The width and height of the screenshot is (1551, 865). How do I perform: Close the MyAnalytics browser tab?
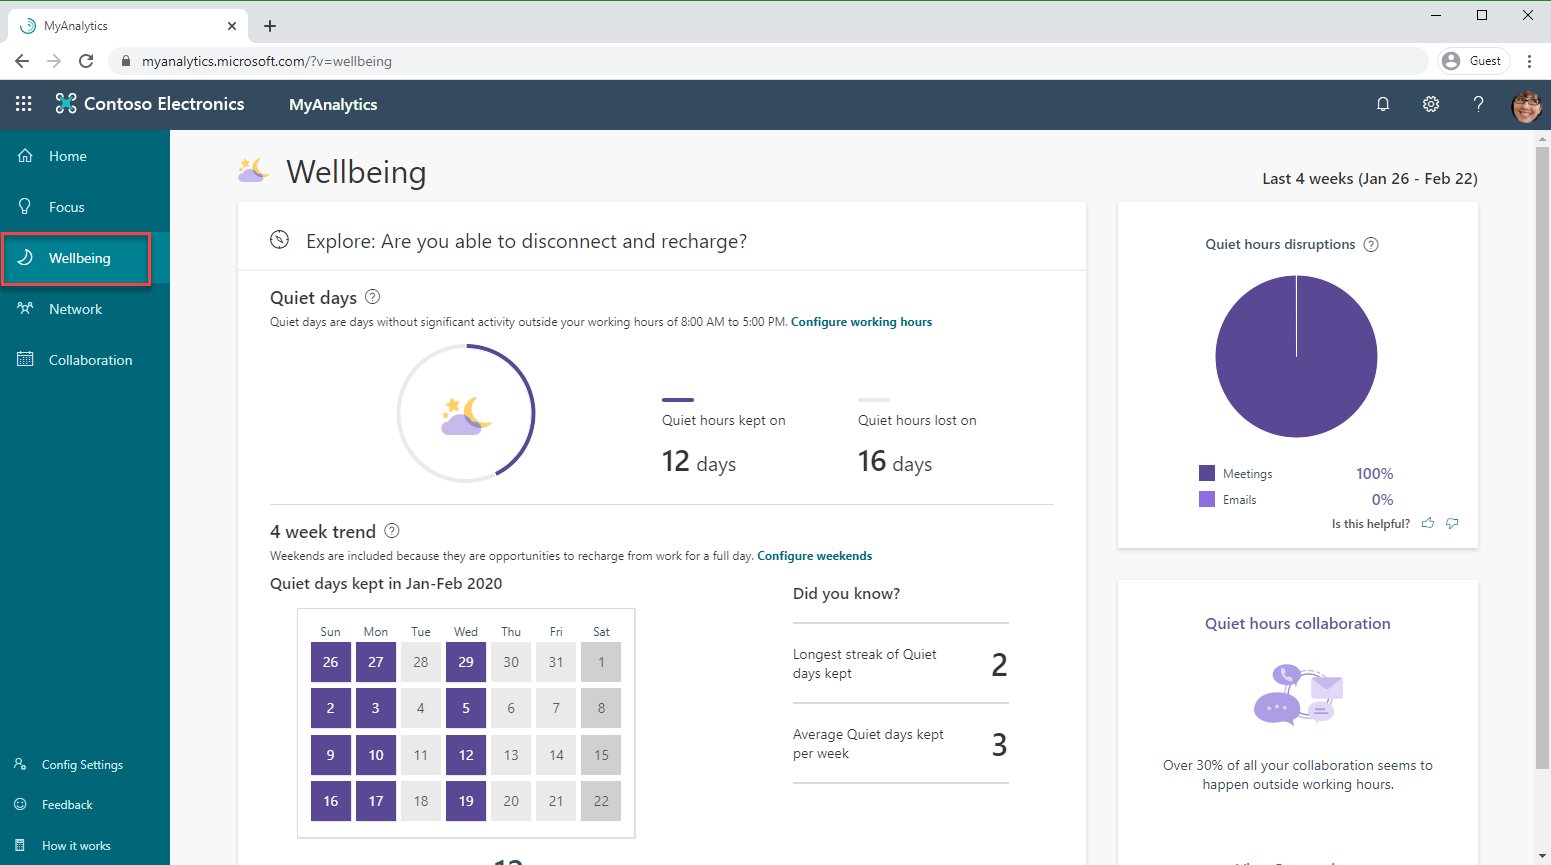coord(232,26)
